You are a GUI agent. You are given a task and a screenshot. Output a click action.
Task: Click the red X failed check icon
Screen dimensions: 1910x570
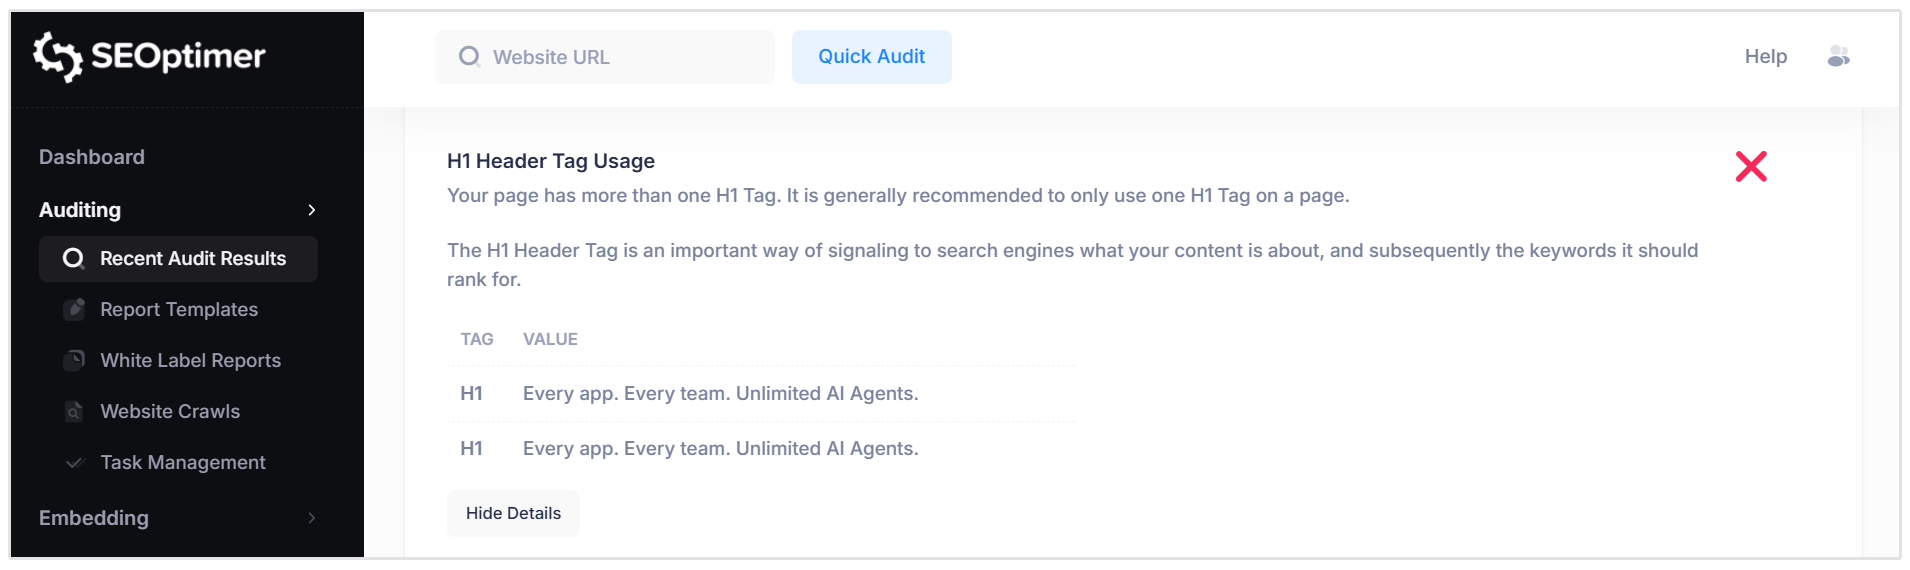tap(1751, 166)
